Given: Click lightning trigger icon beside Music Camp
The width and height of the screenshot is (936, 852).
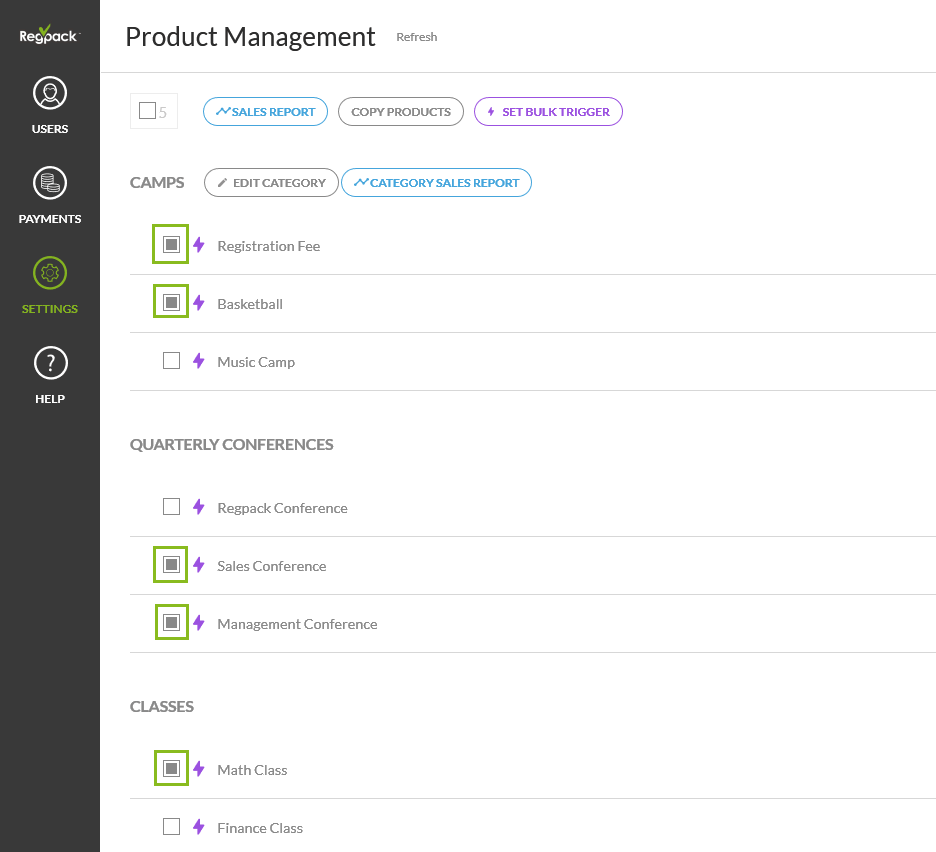Looking at the screenshot, I should [198, 361].
